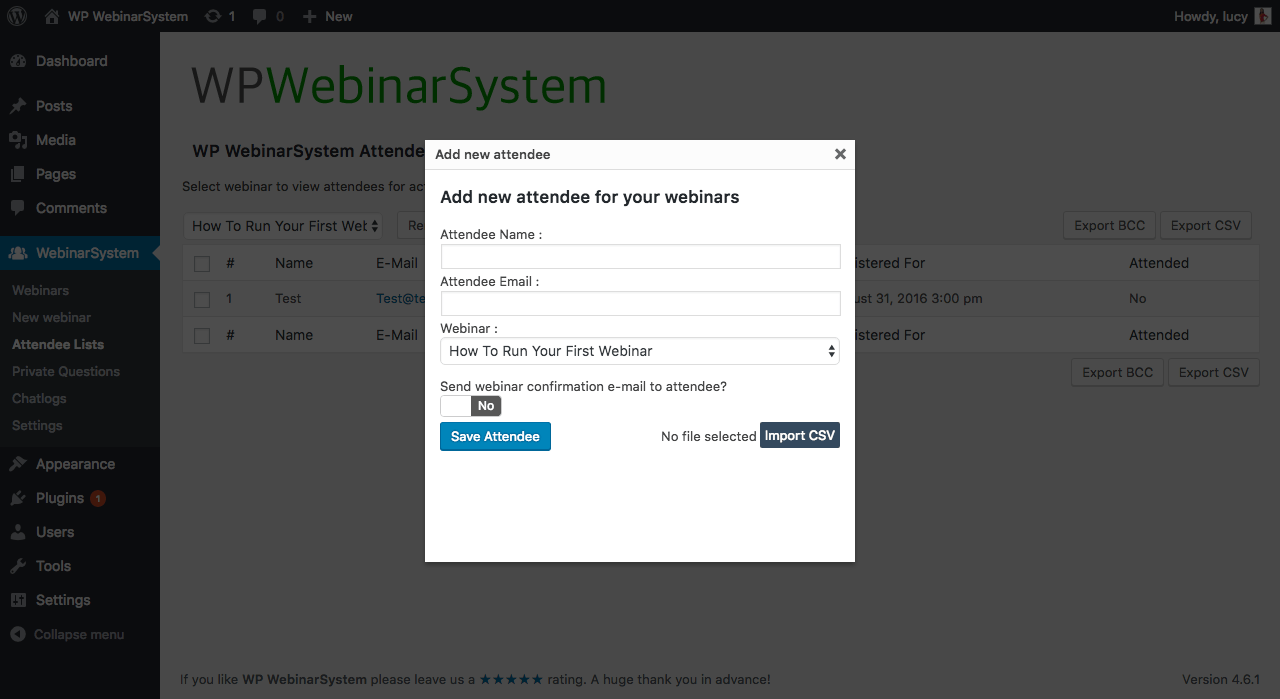The height and width of the screenshot is (699, 1280).
Task: Click the Import CSV button
Action: click(800, 435)
